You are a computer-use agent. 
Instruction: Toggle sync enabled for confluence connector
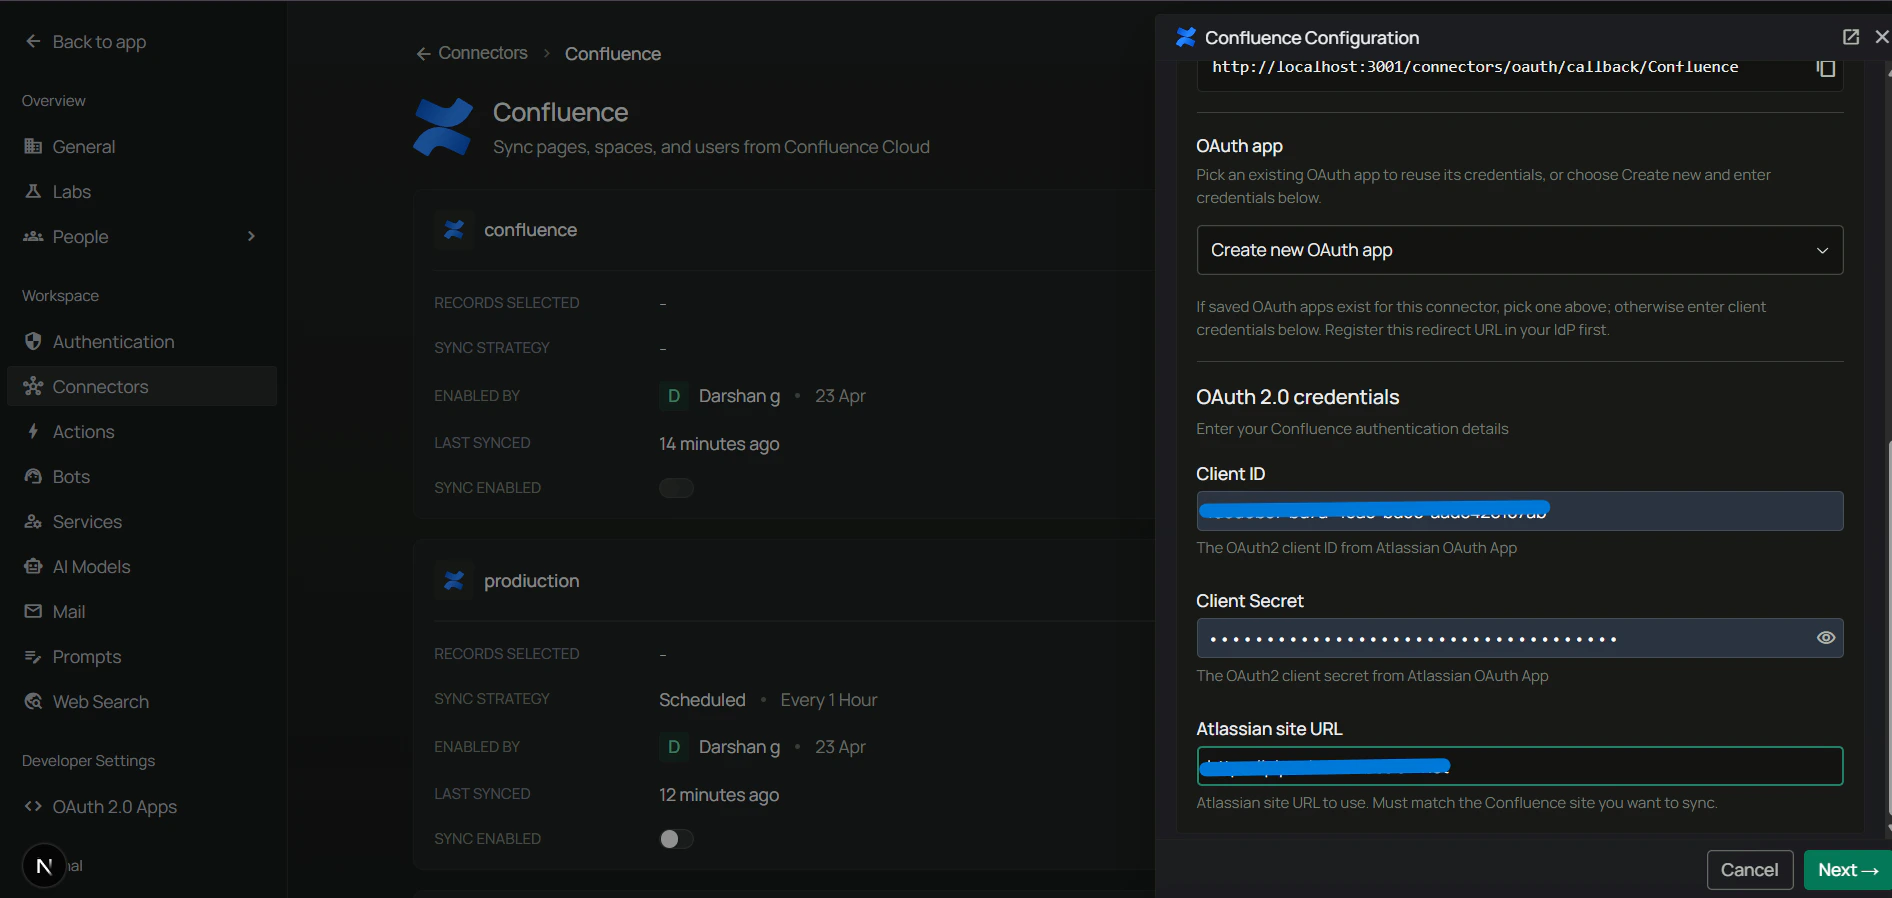(x=676, y=488)
